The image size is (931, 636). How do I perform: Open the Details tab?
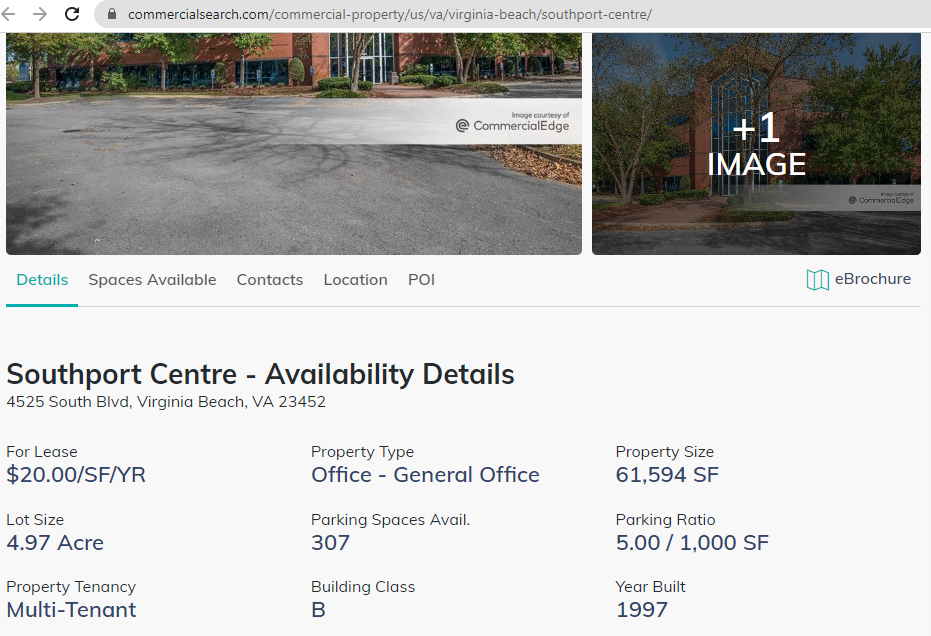click(42, 280)
